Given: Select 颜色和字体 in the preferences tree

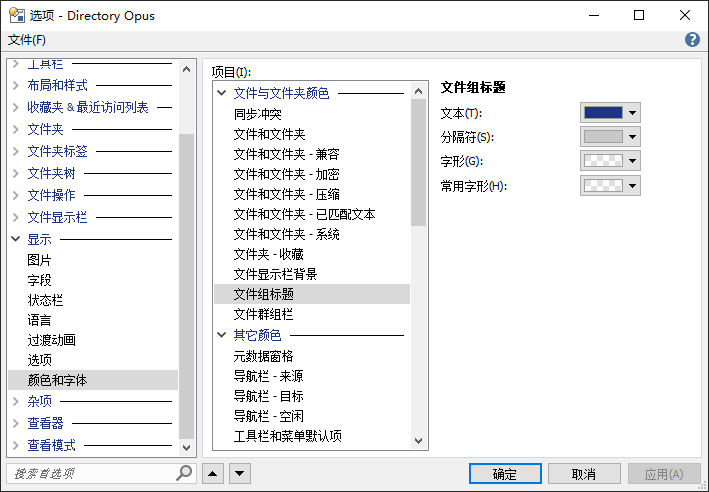Looking at the screenshot, I should 93,380.
